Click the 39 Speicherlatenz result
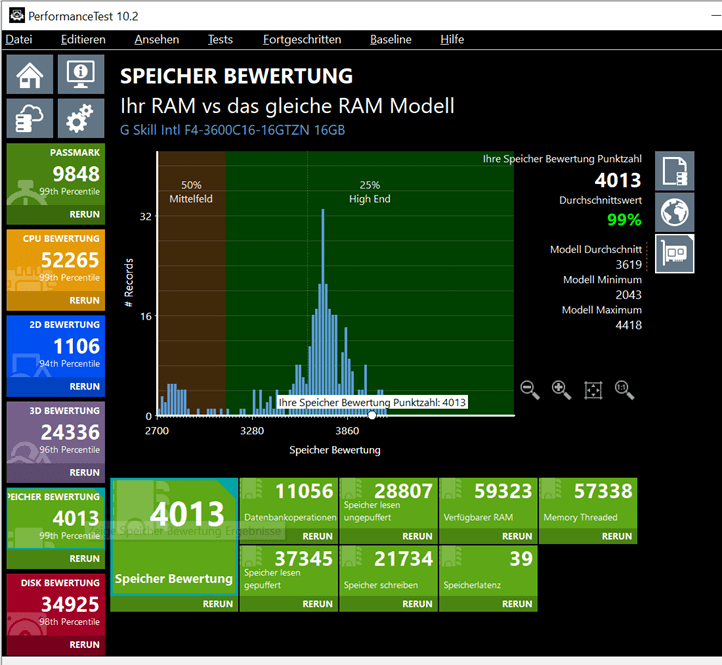The image size is (722, 665). [489, 571]
